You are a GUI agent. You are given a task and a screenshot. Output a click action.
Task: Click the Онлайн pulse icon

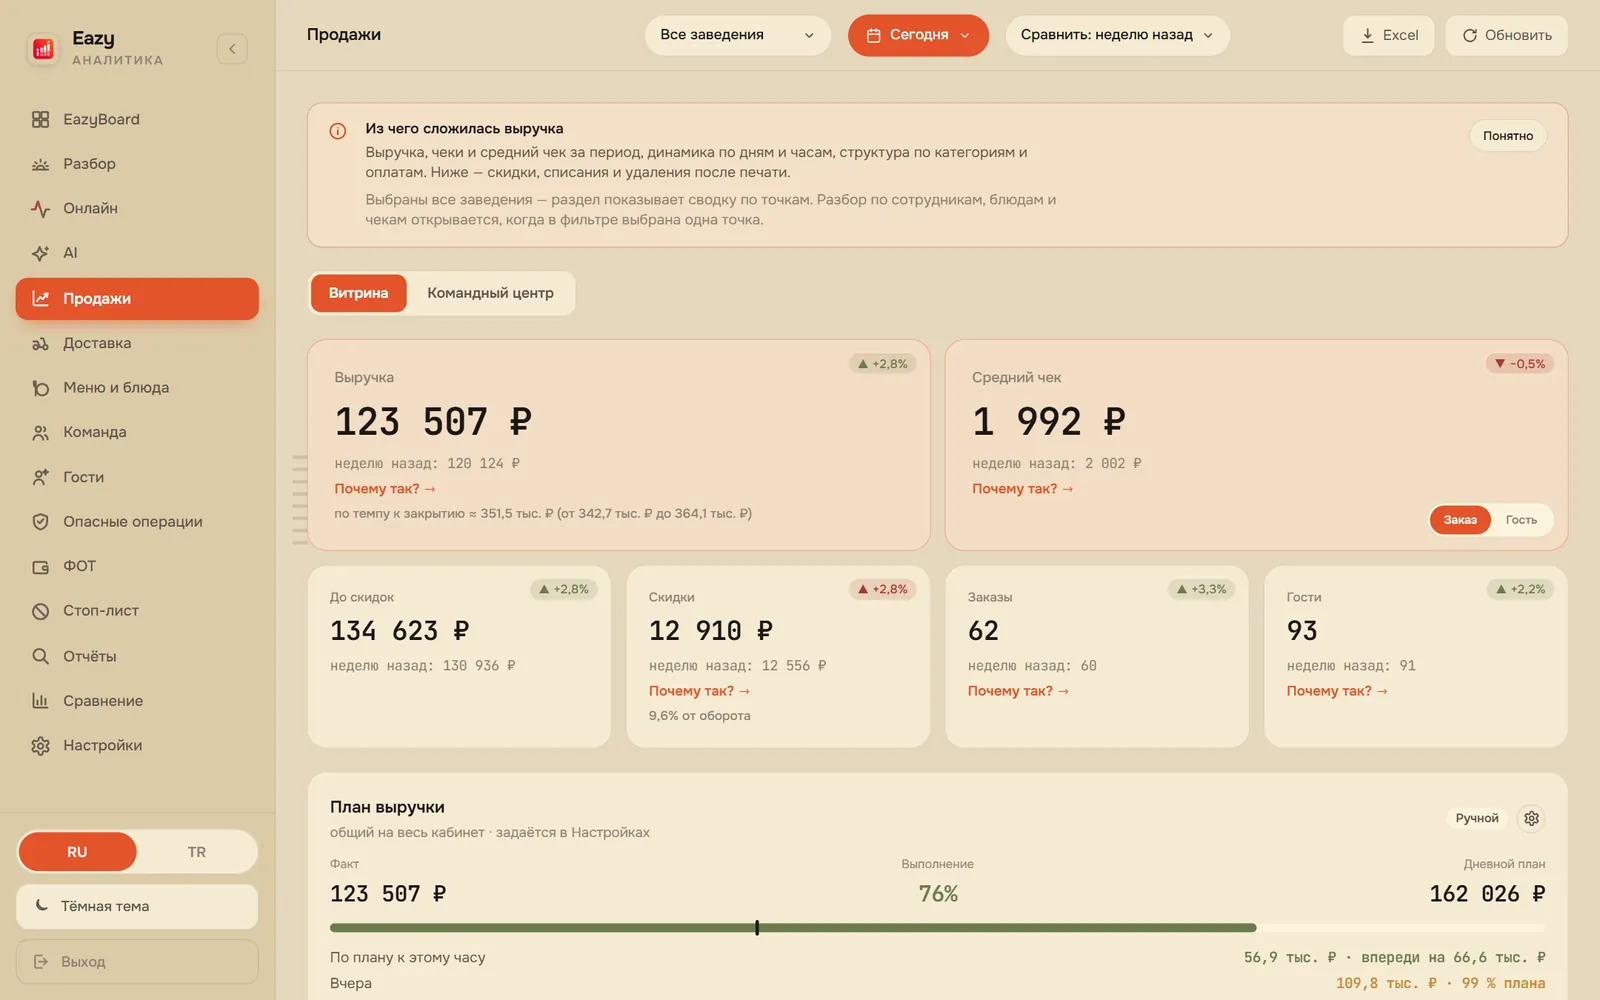click(x=40, y=208)
